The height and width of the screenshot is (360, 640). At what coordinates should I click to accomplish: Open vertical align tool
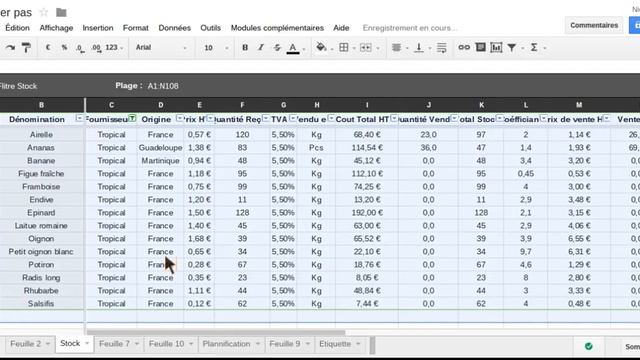418,48
